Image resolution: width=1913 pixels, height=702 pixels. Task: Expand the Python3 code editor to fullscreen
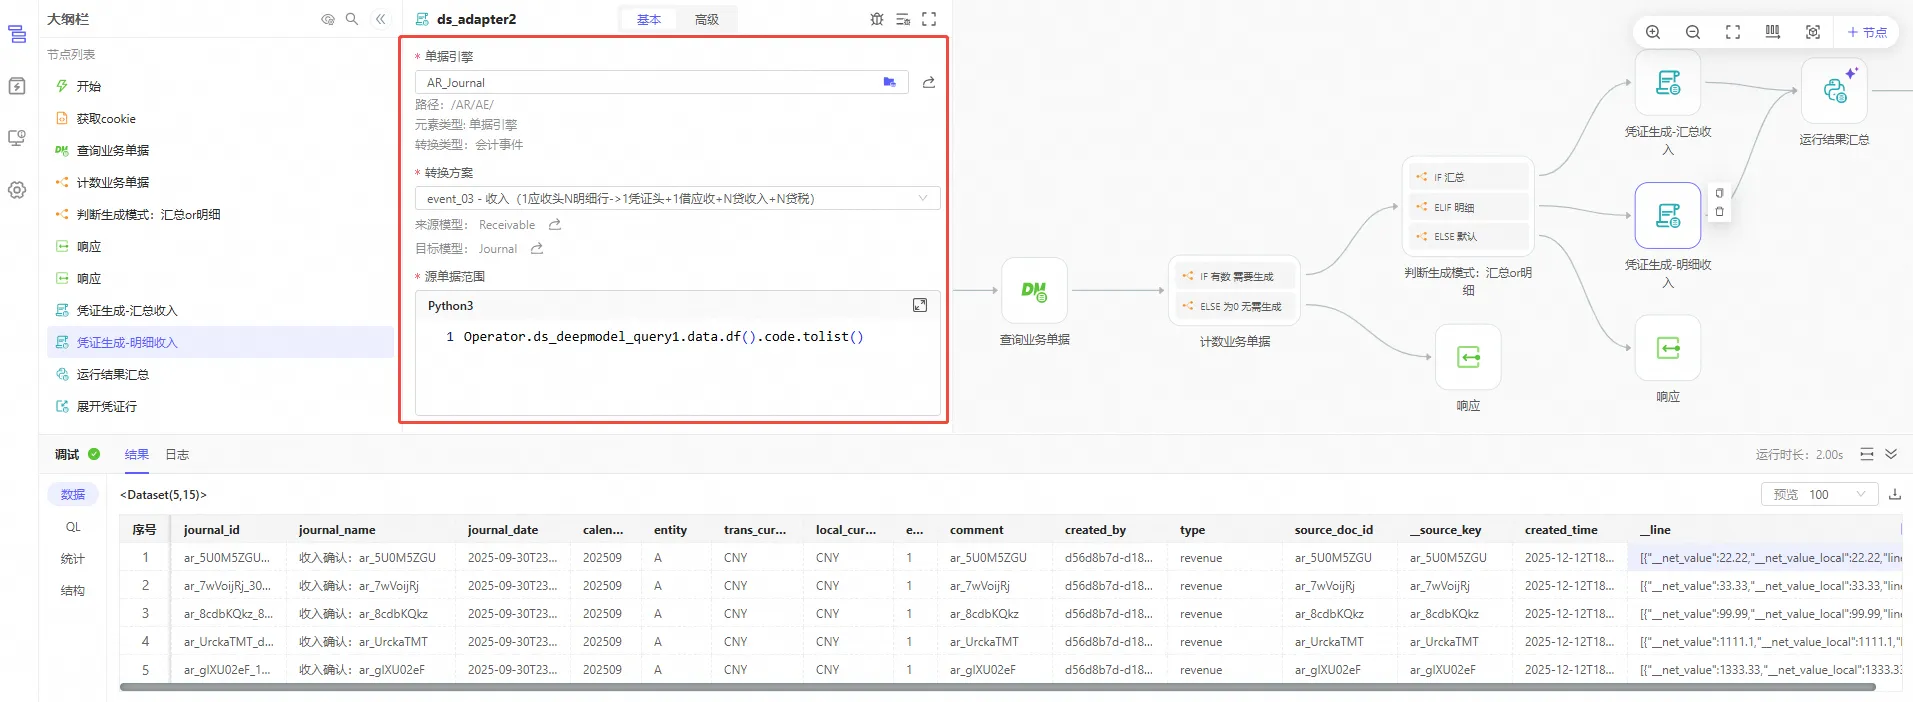[x=919, y=305]
